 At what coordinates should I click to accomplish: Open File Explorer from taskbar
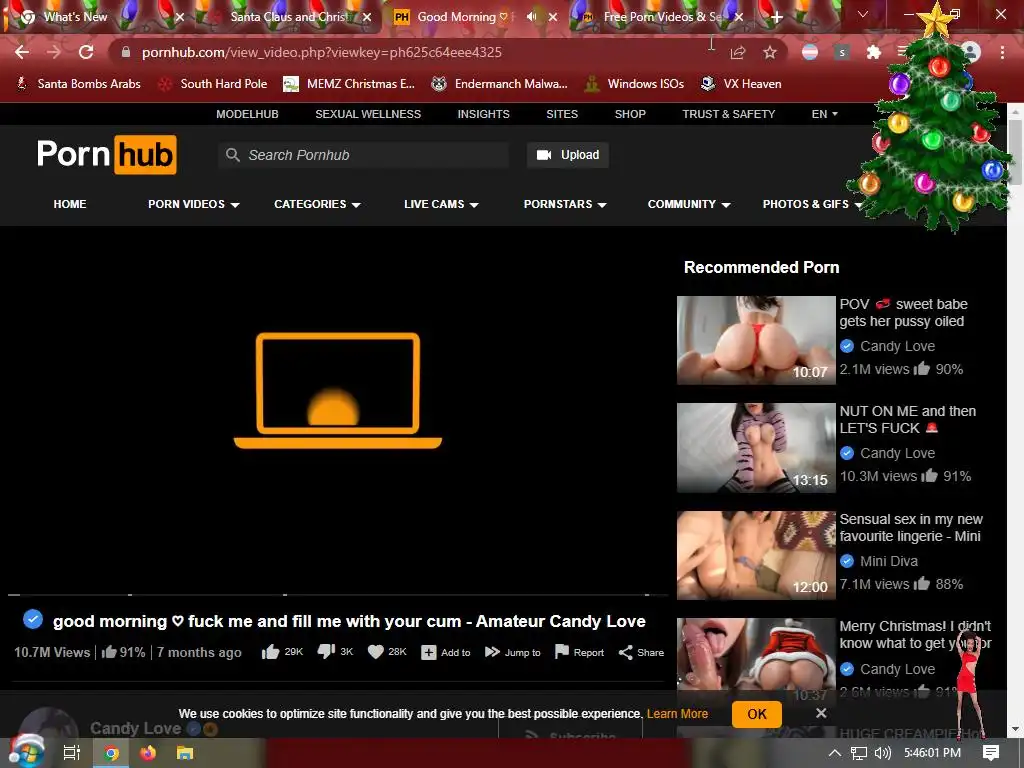tap(185, 753)
